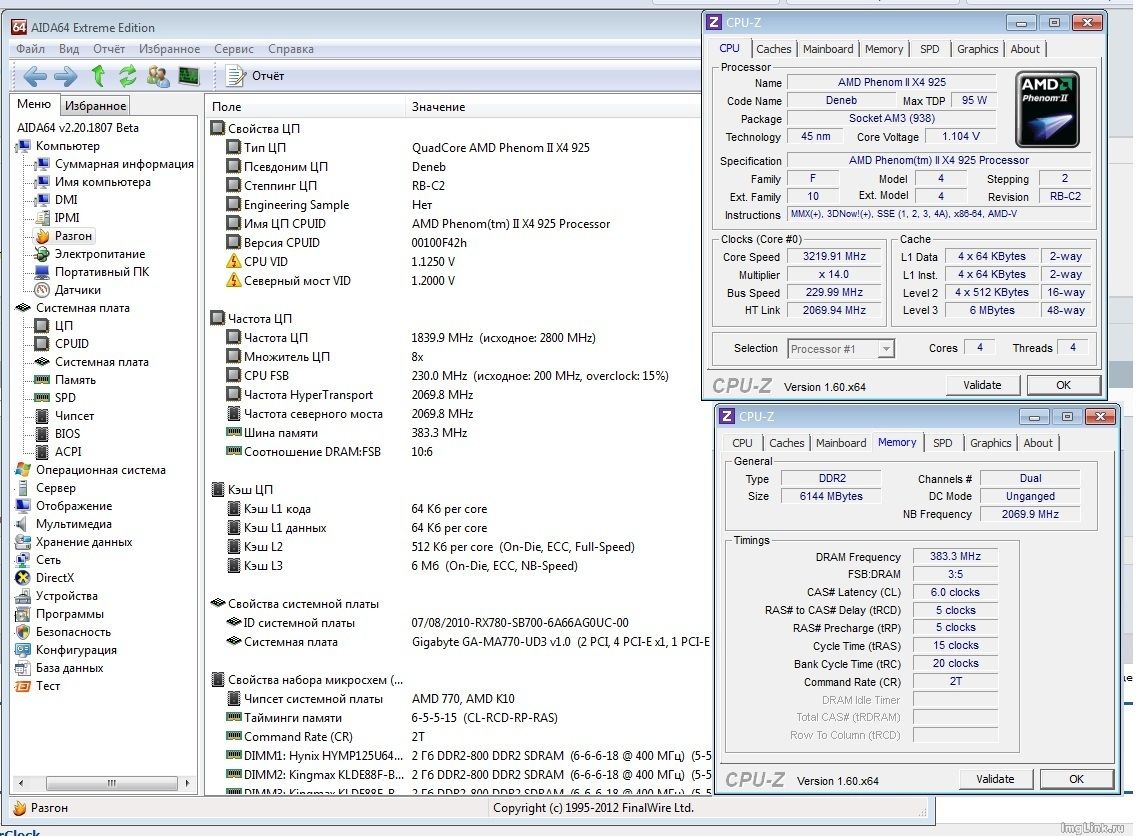Click the Сервер tree icon
This screenshot has height=836, width=1137.
click(x=22, y=488)
